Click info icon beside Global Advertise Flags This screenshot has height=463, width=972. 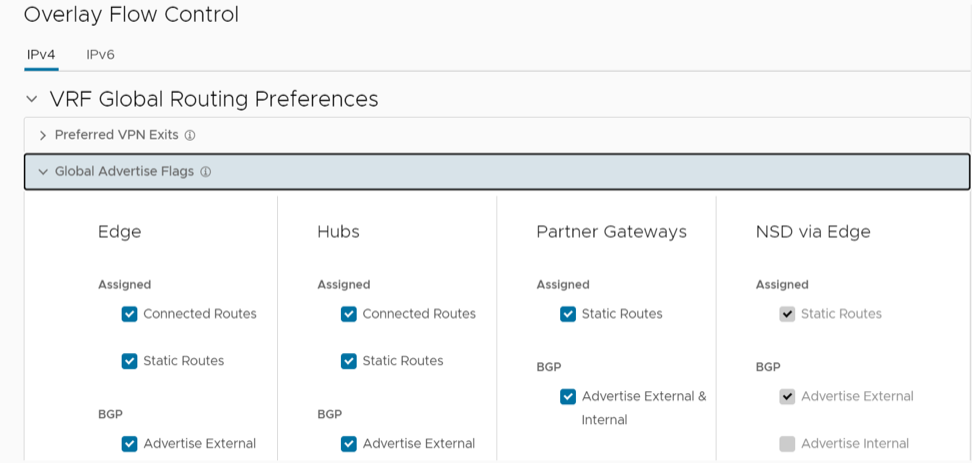click(206, 172)
